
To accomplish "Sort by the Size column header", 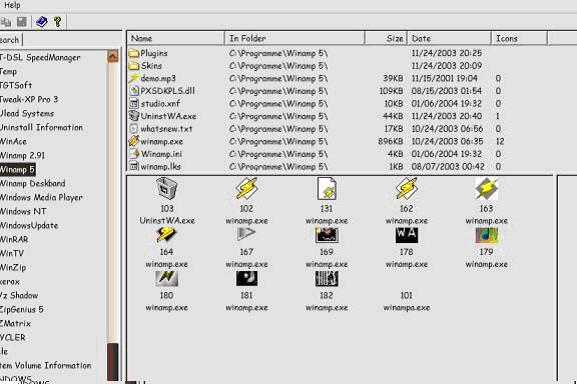I will [x=386, y=38].
